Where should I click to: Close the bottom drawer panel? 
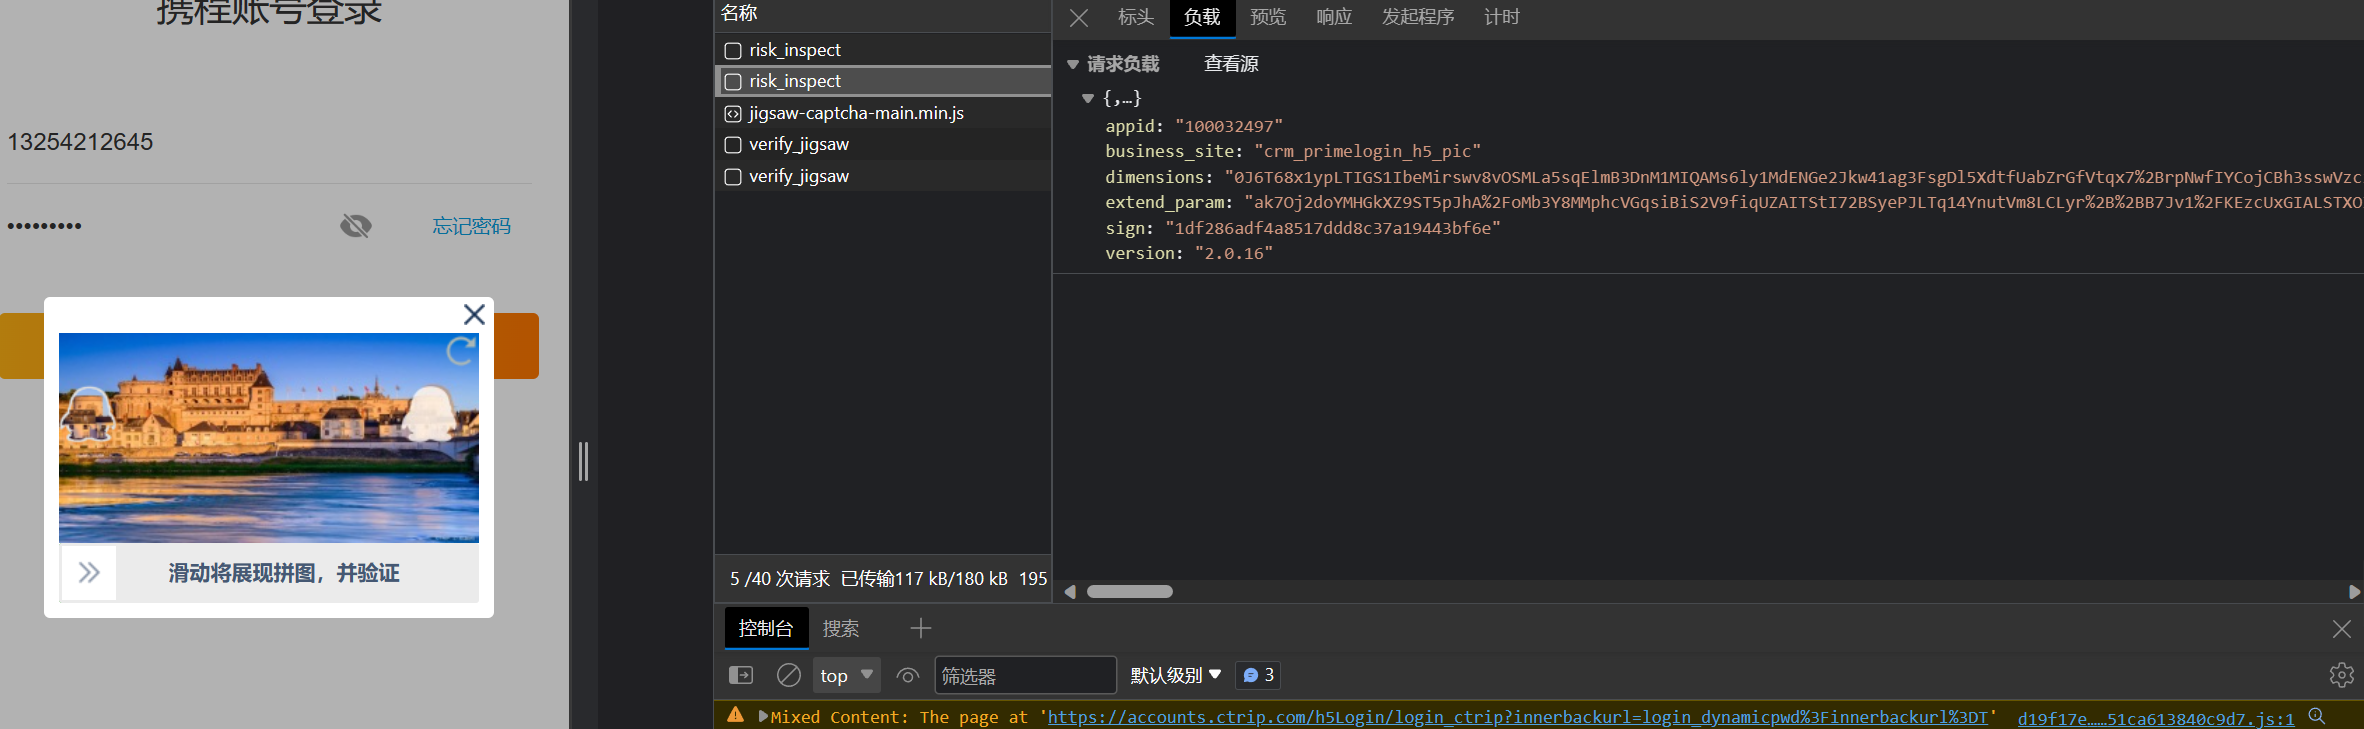click(x=2342, y=629)
